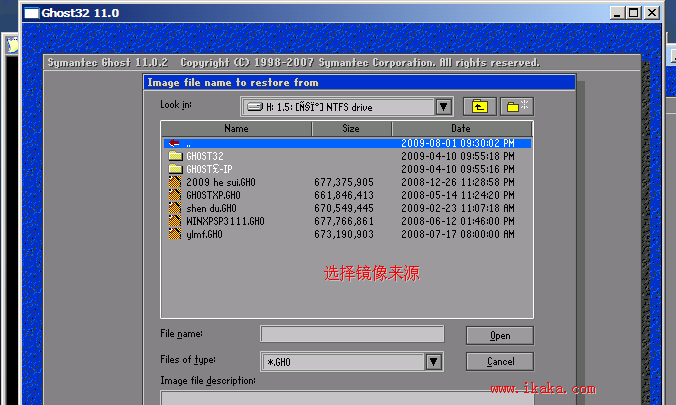The image size is (676, 405).
Task: Go up one folder level icon
Action: coord(479,107)
